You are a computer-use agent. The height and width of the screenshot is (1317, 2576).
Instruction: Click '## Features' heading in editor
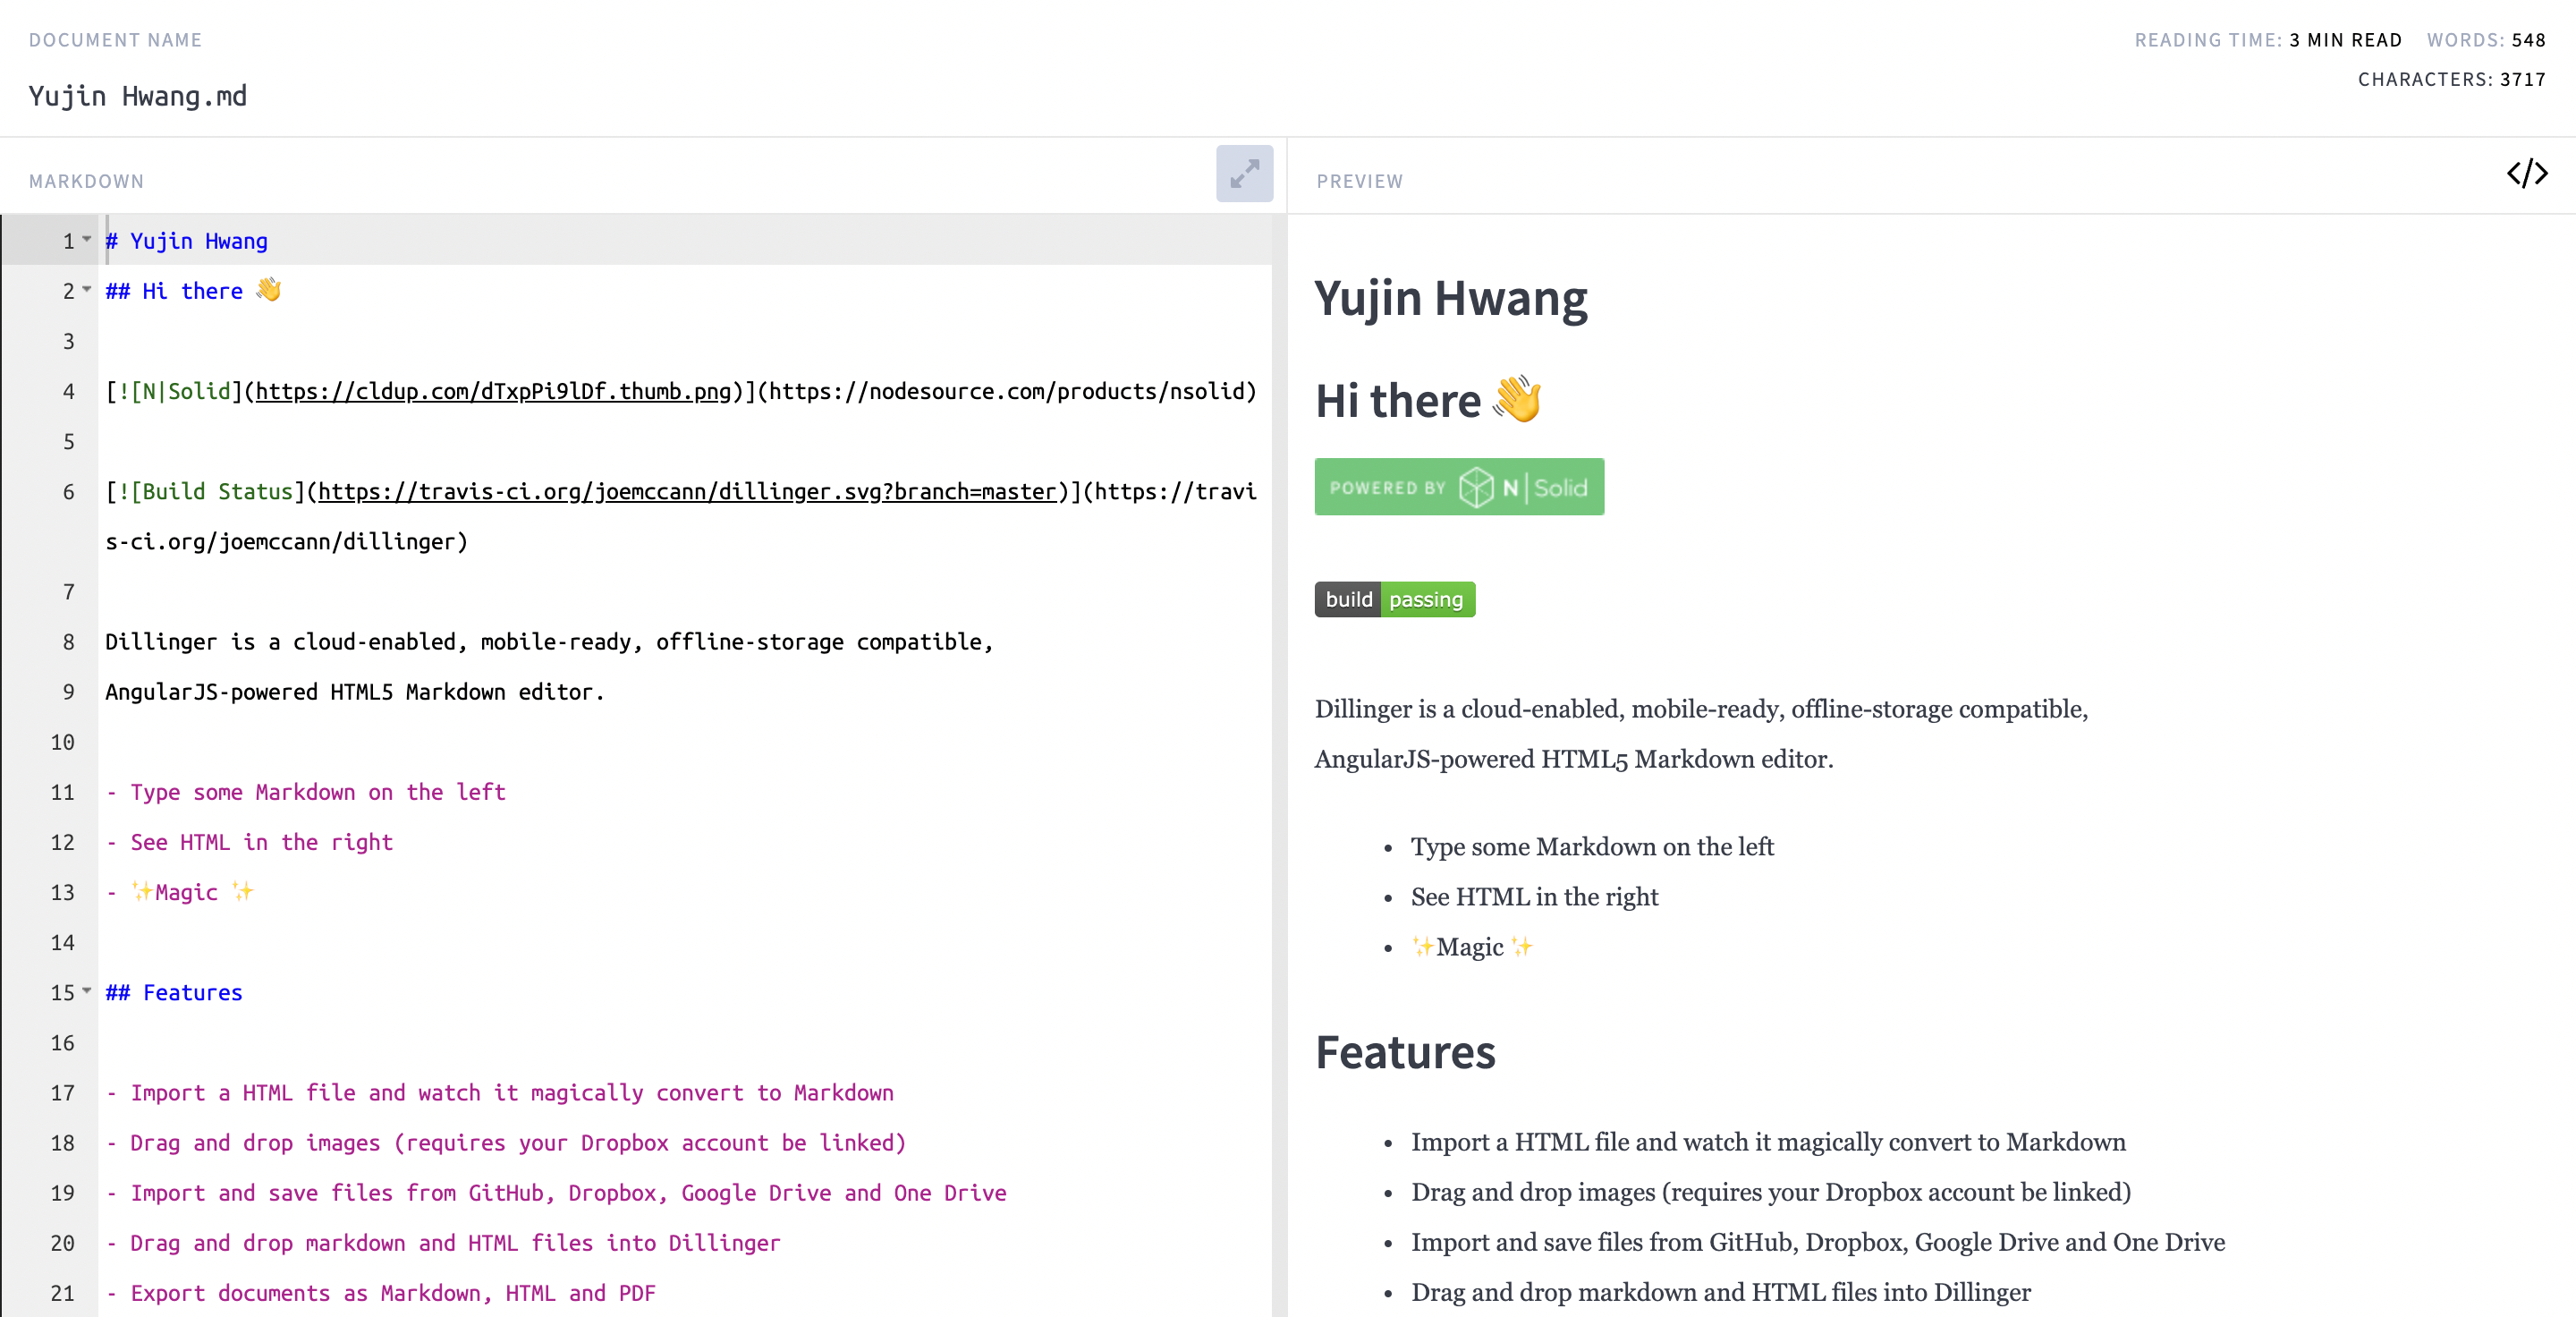pyautogui.click(x=174, y=992)
